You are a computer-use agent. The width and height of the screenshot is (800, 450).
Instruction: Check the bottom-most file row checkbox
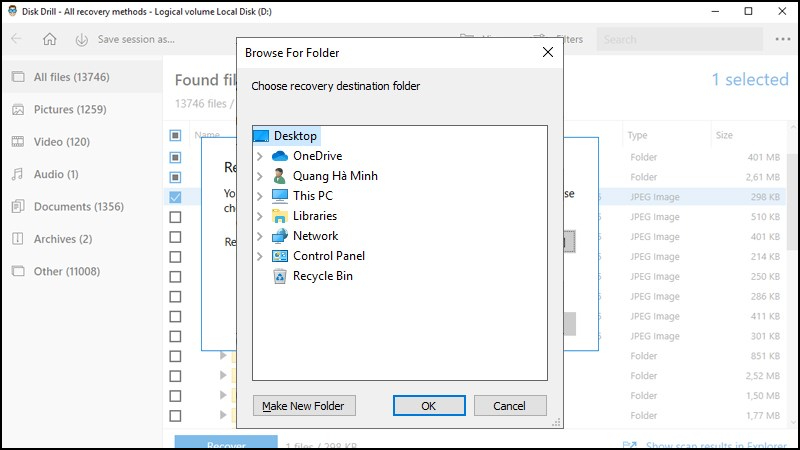point(175,416)
